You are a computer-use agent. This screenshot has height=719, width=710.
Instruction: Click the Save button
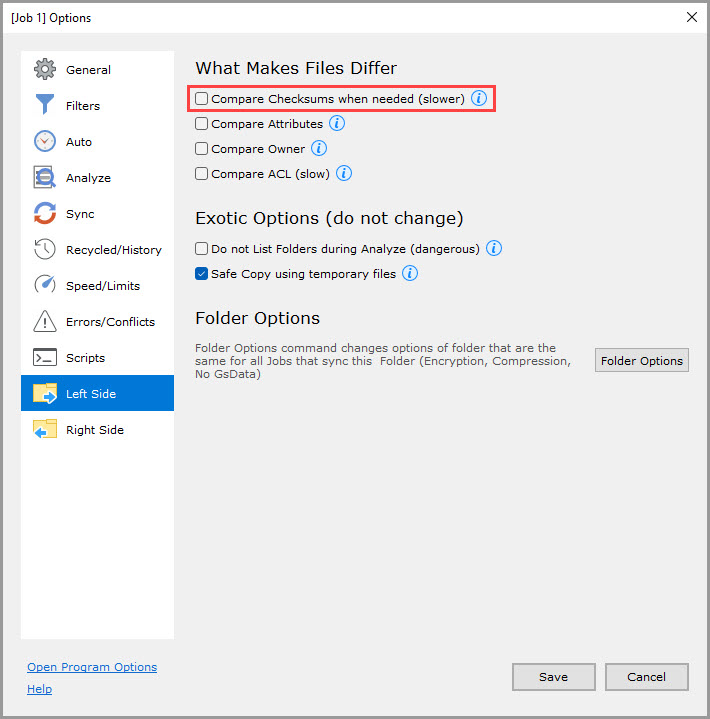[553, 677]
